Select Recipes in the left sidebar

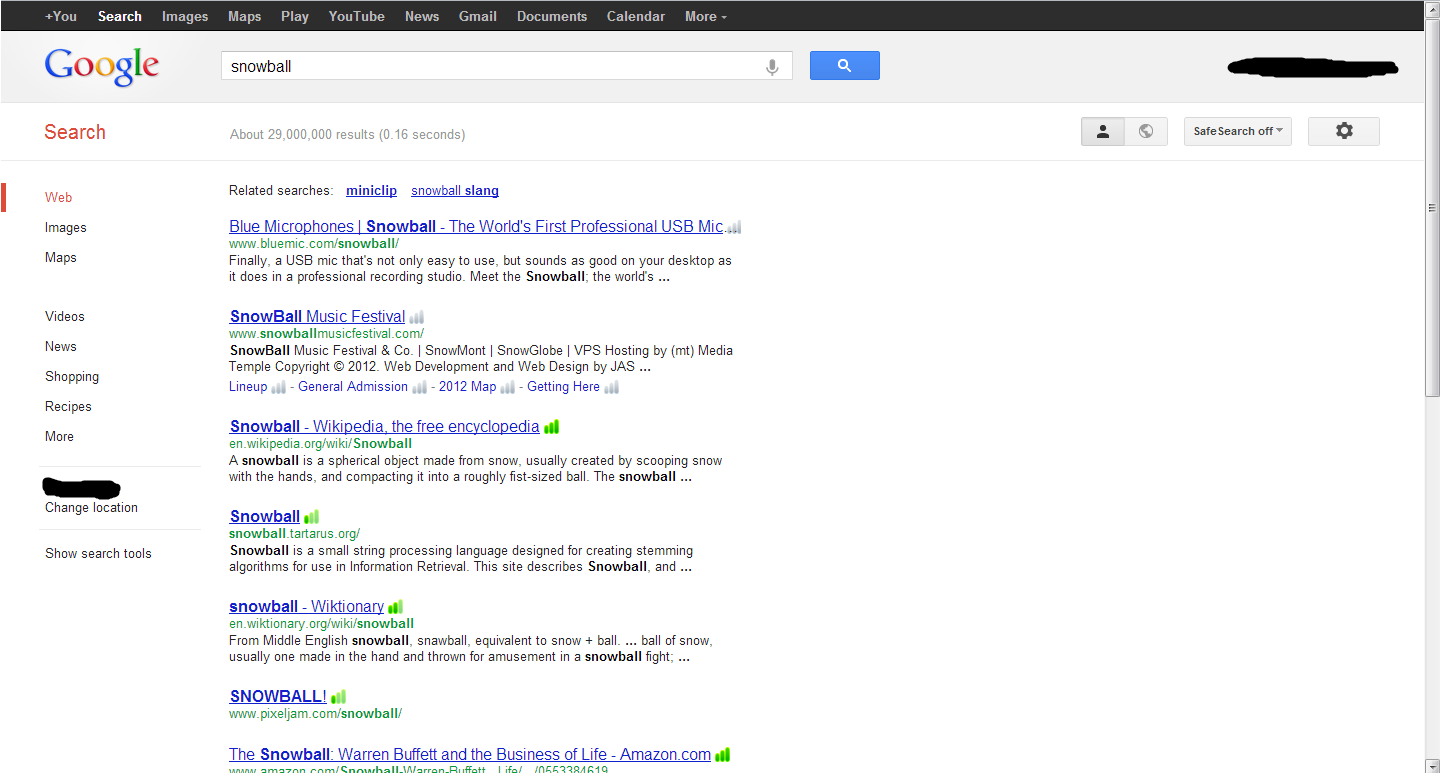click(x=68, y=406)
